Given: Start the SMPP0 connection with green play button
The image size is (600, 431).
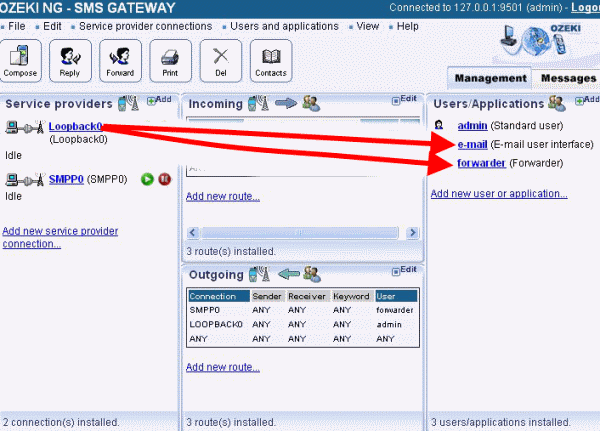Looking at the screenshot, I should [147, 179].
